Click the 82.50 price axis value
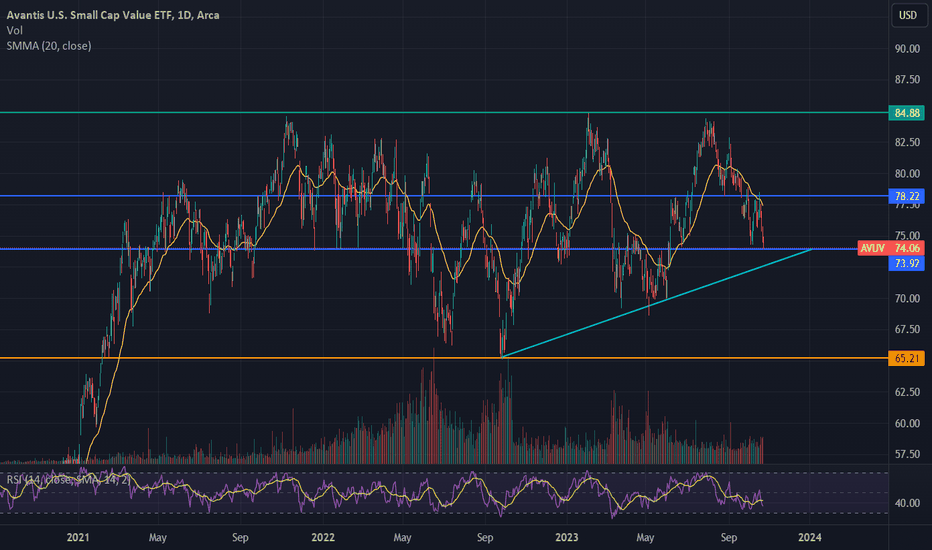 [907, 143]
